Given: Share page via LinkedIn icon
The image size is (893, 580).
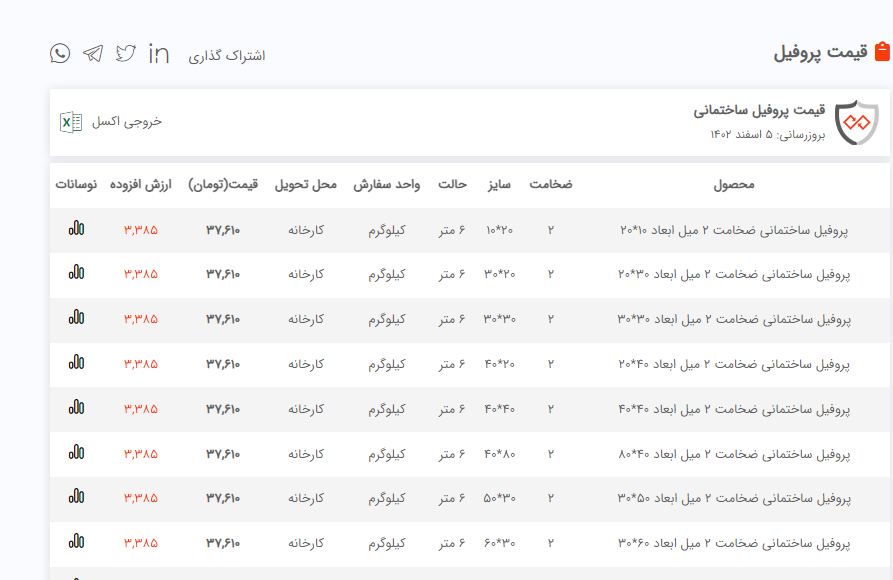Looking at the screenshot, I should point(158,53).
